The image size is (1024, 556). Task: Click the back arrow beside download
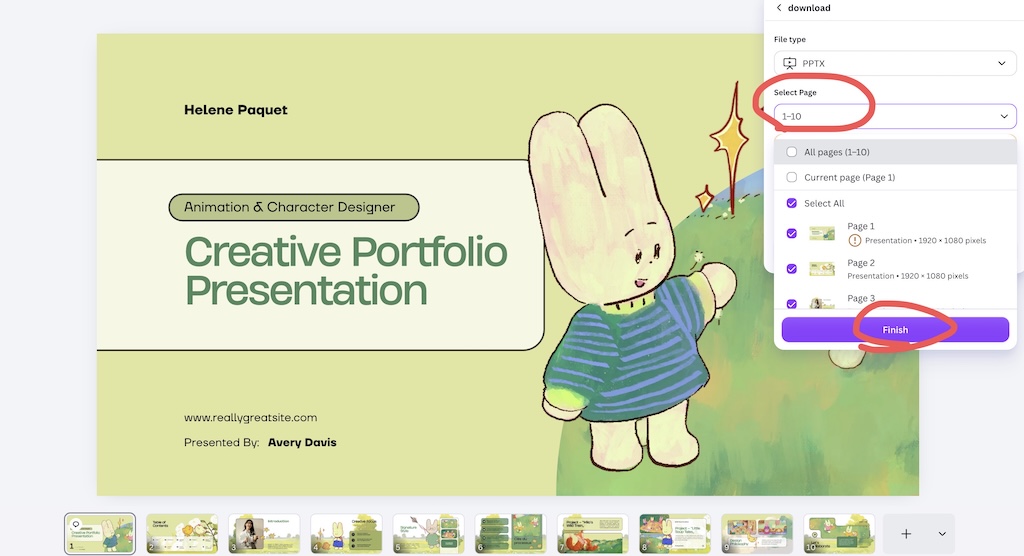pos(778,8)
